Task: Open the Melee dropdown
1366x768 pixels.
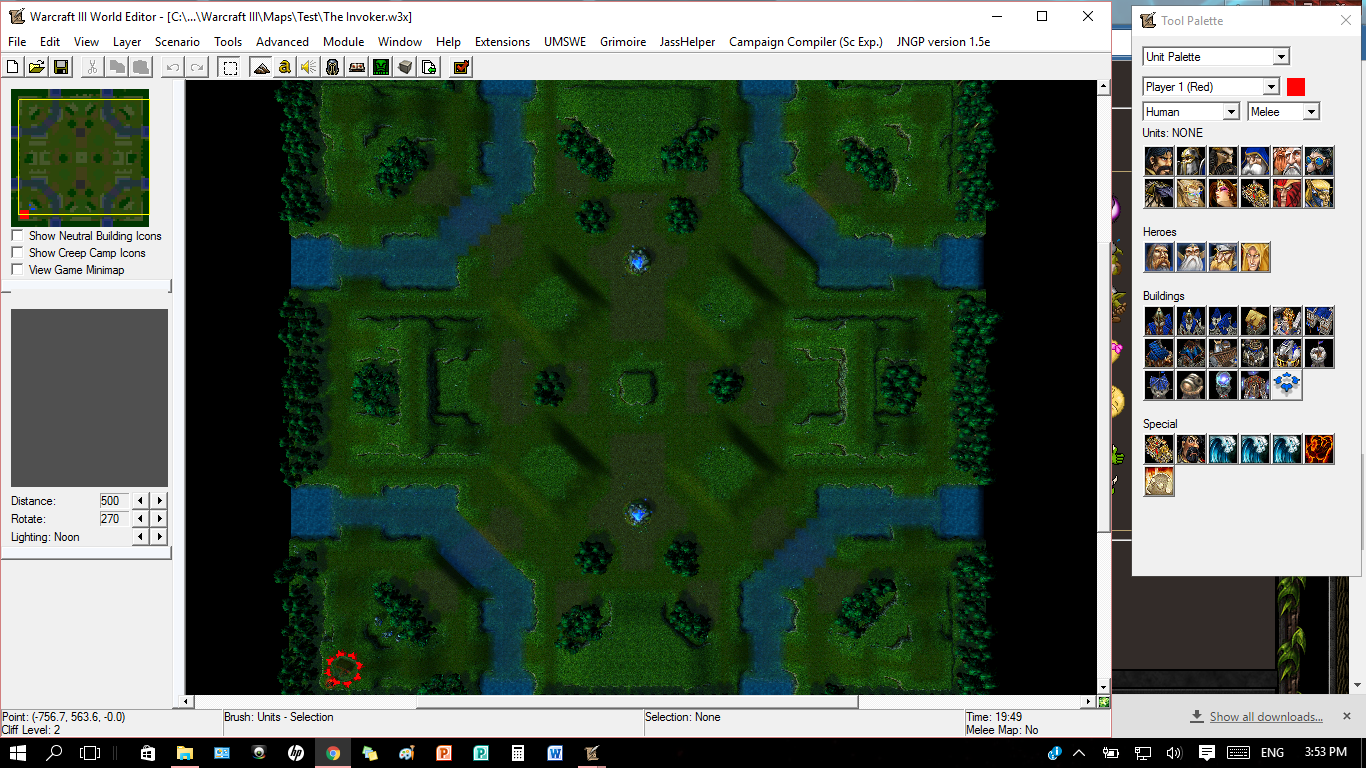Action: pos(1283,112)
